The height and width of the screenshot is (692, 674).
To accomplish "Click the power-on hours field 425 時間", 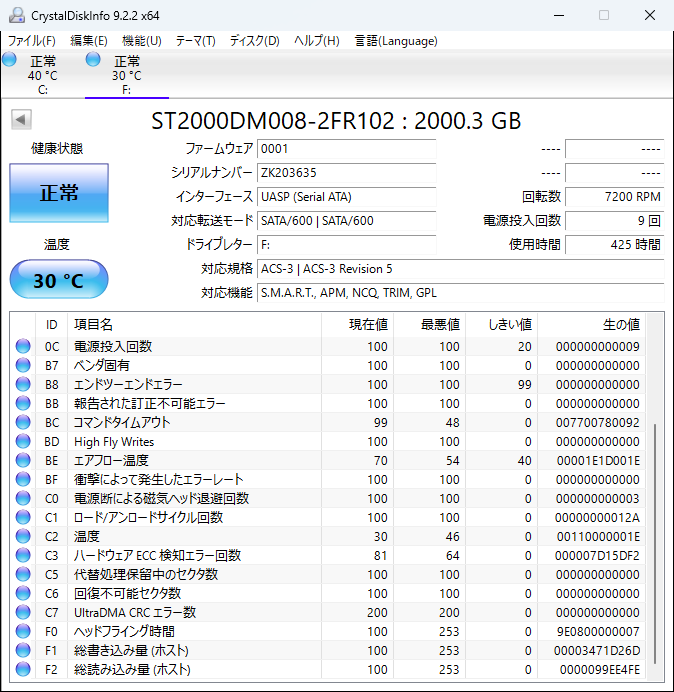I will click(x=614, y=244).
